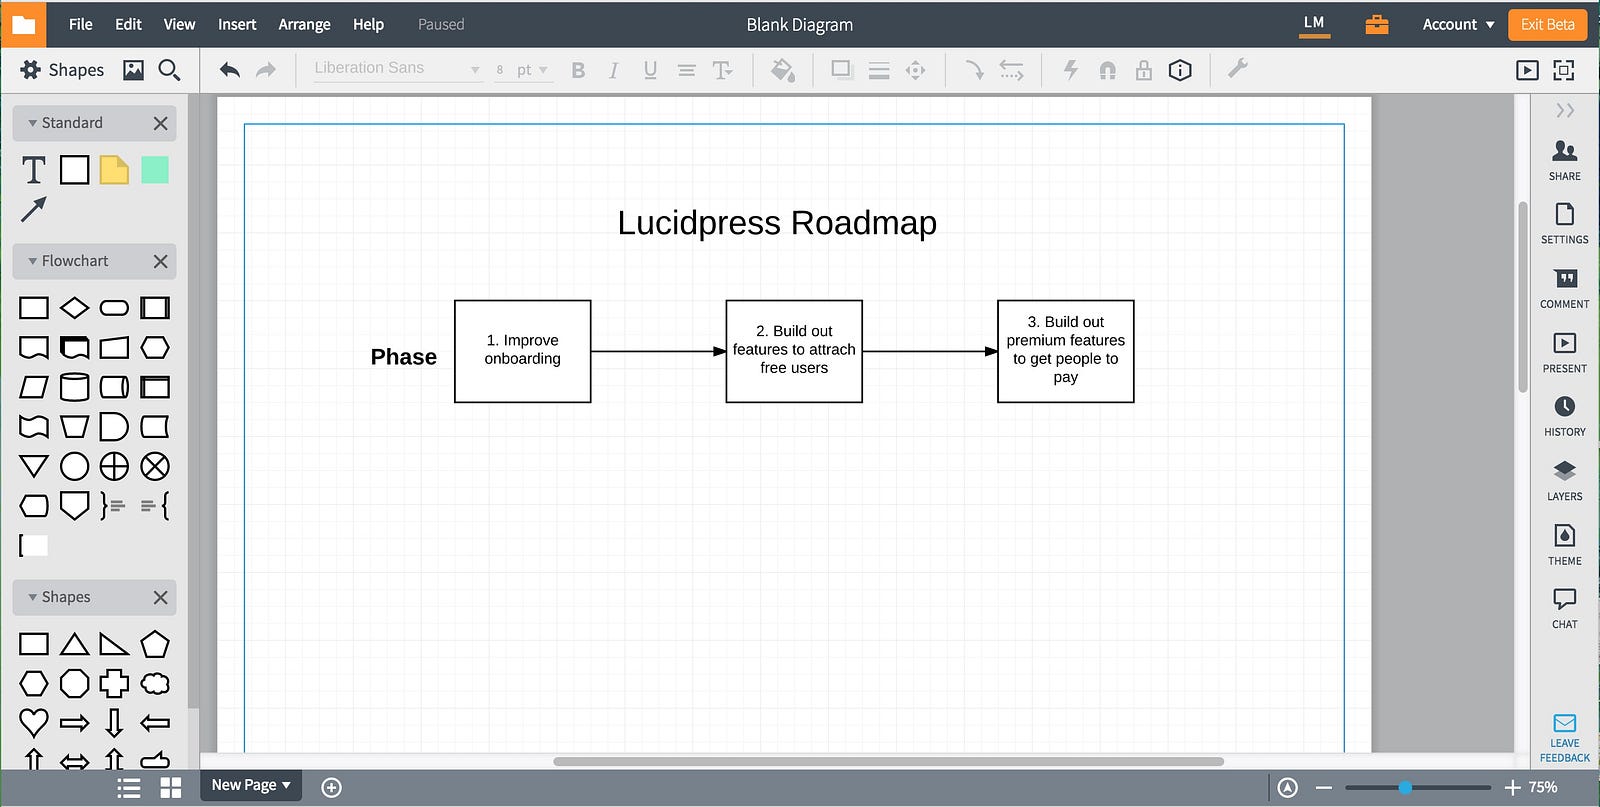The height and width of the screenshot is (807, 1600).
Task: Add a new page plus icon
Action: (x=332, y=787)
